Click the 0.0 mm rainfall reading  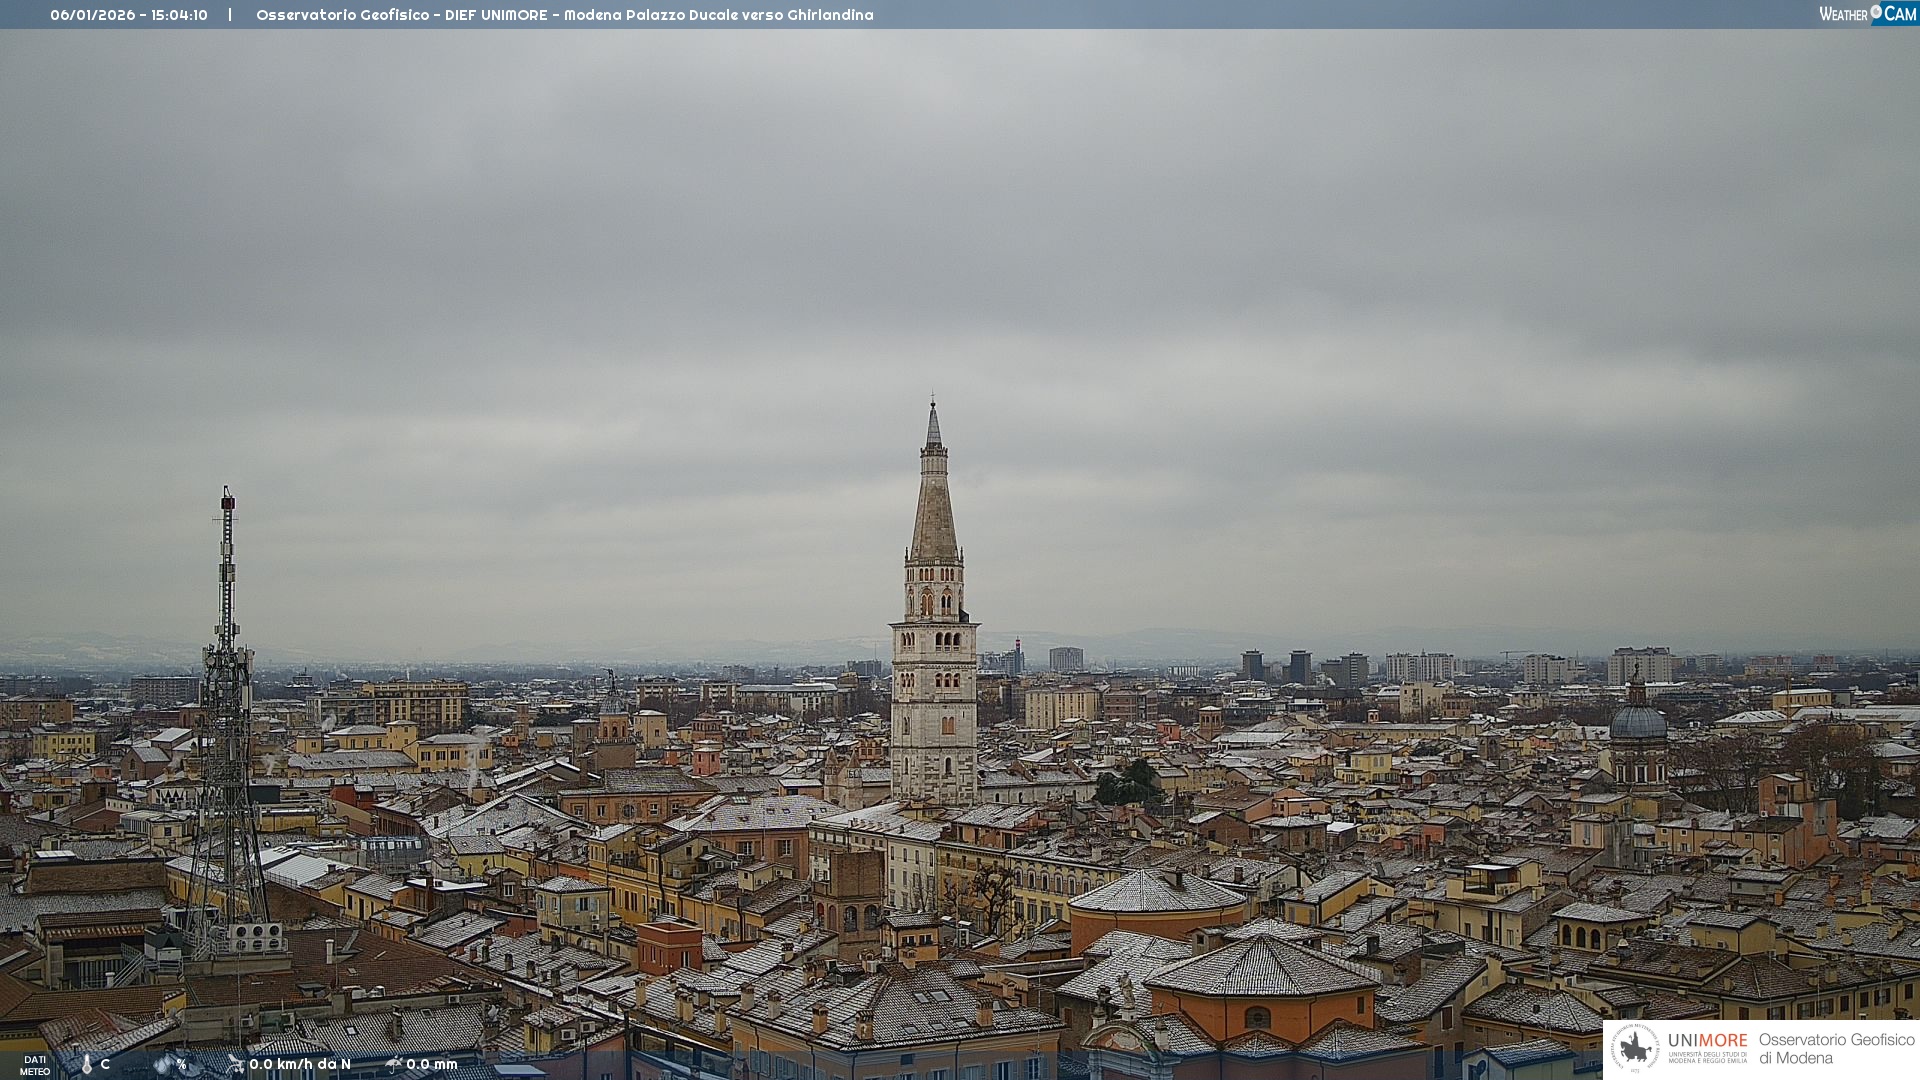pos(431,1064)
